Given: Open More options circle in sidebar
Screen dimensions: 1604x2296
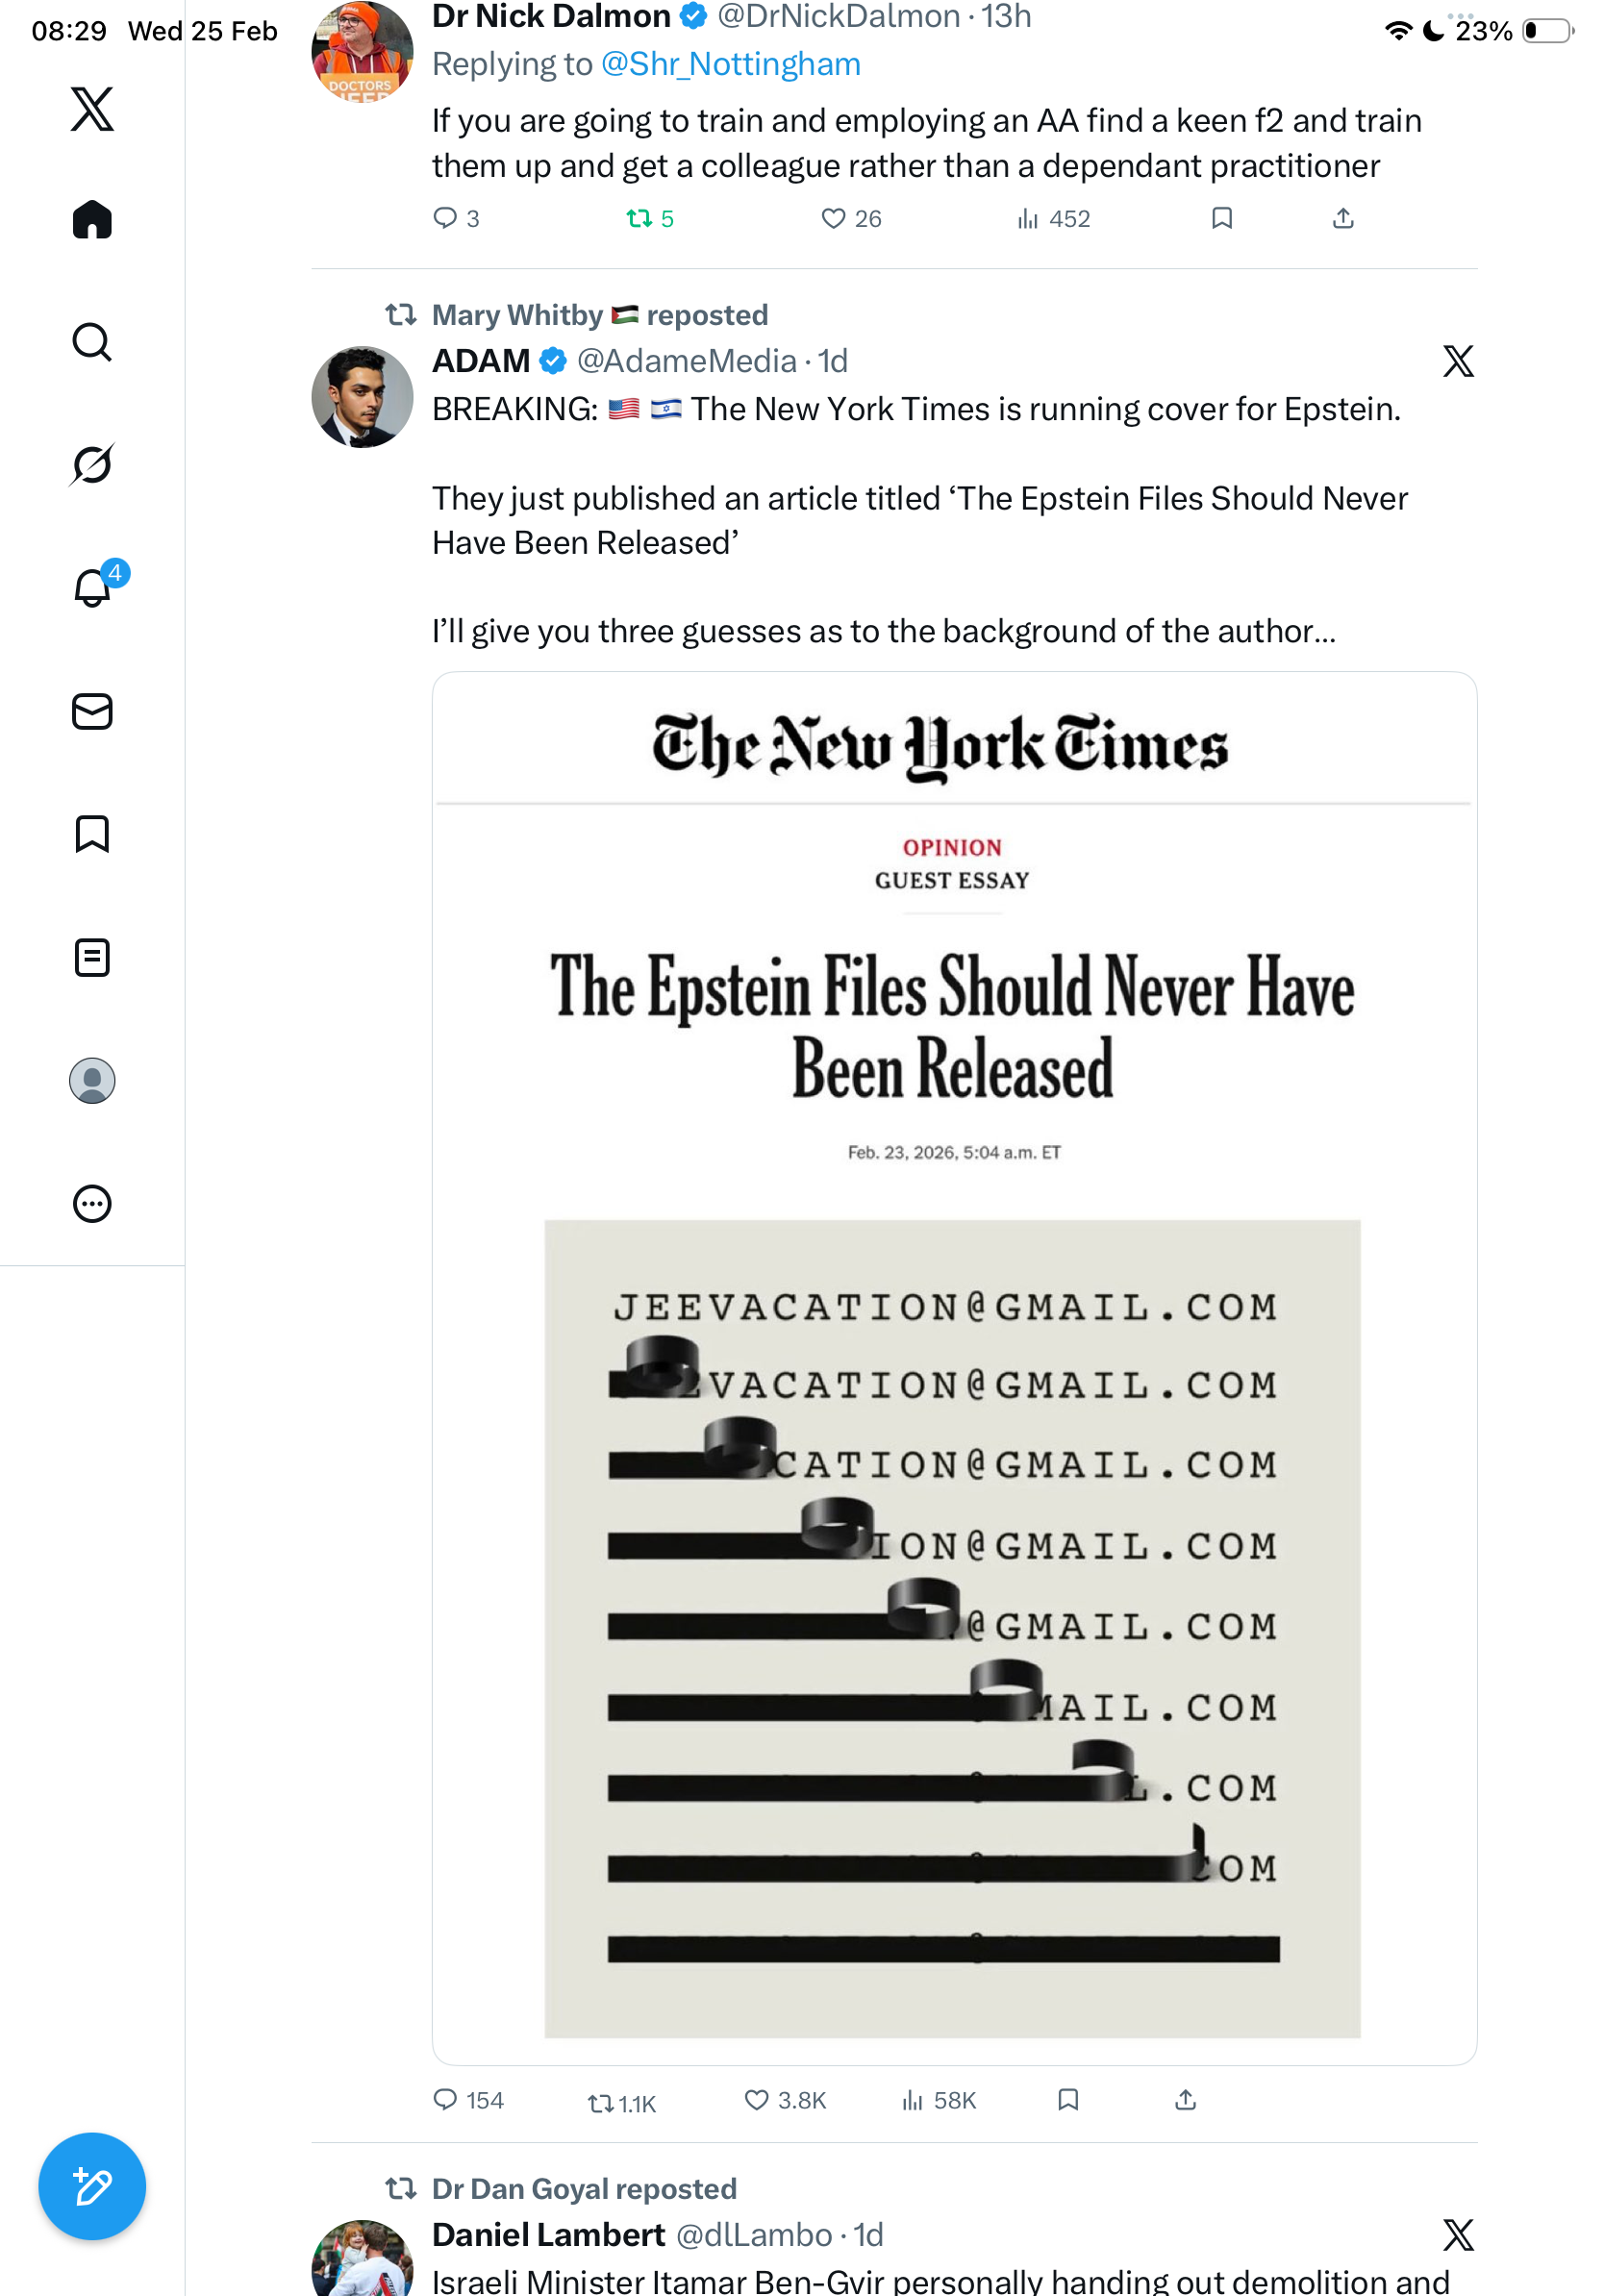Looking at the screenshot, I should coord(92,1203).
